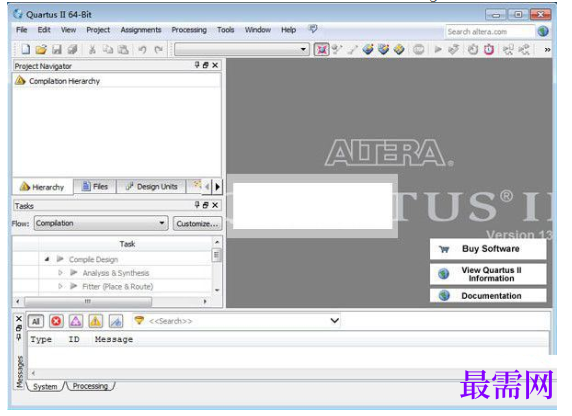Open the revision dropdown in the toolbar
The height and width of the screenshot is (416, 572).
[x=303, y=49]
